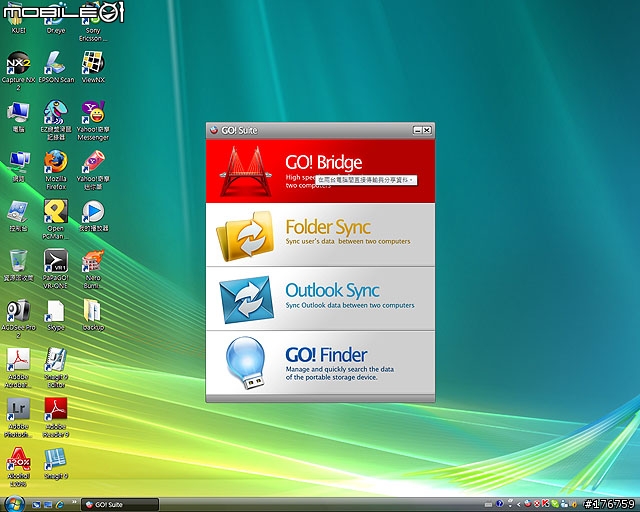Image resolution: width=640 pixels, height=512 pixels.
Task: Click 'Sync Outlook data between two computers' text
Action: [350, 305]
